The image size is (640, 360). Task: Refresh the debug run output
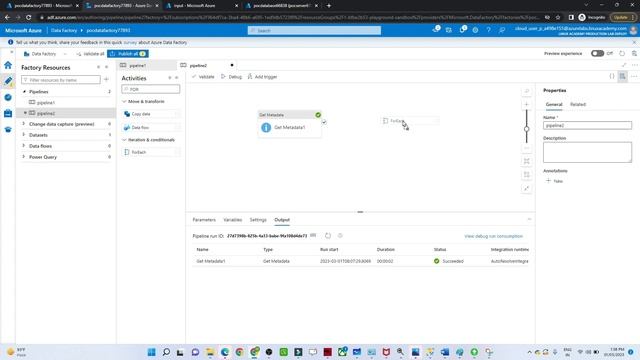328,236
